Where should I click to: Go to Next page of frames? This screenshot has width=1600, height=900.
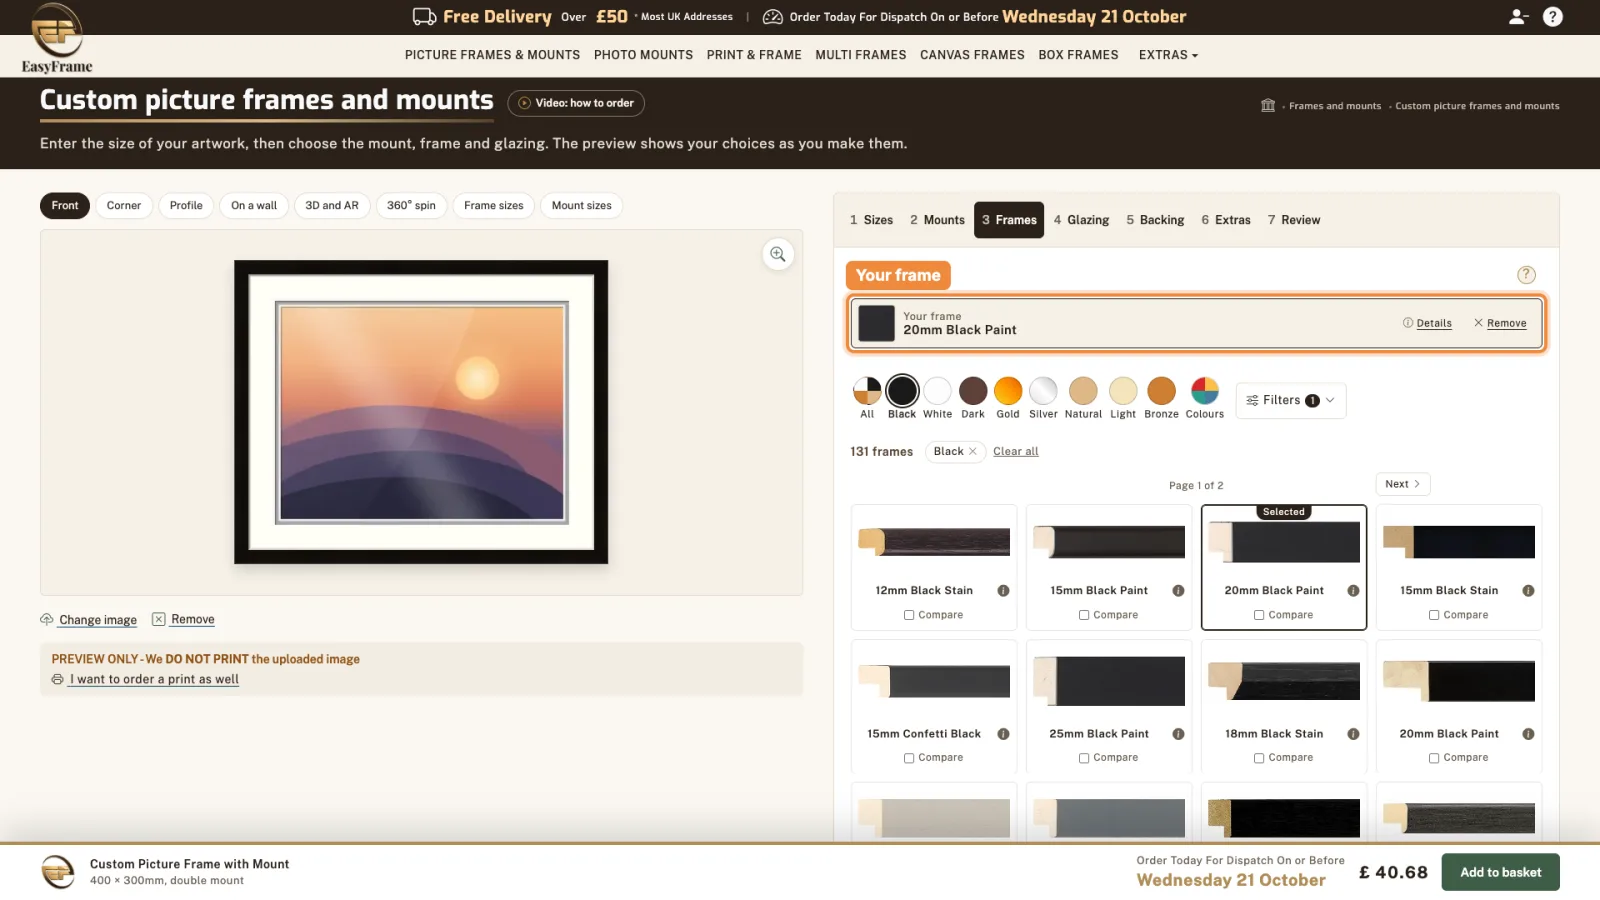(x=1402, y=484)
